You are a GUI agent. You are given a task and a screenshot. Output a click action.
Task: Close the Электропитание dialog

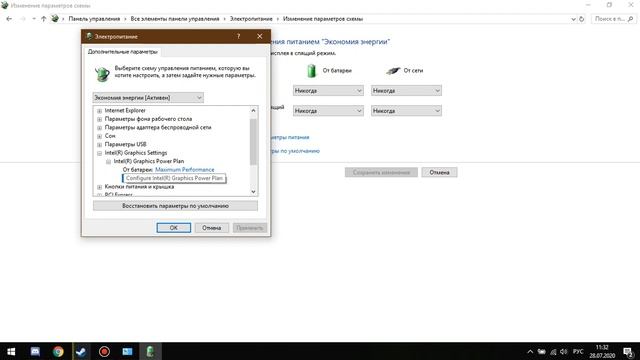260,36
